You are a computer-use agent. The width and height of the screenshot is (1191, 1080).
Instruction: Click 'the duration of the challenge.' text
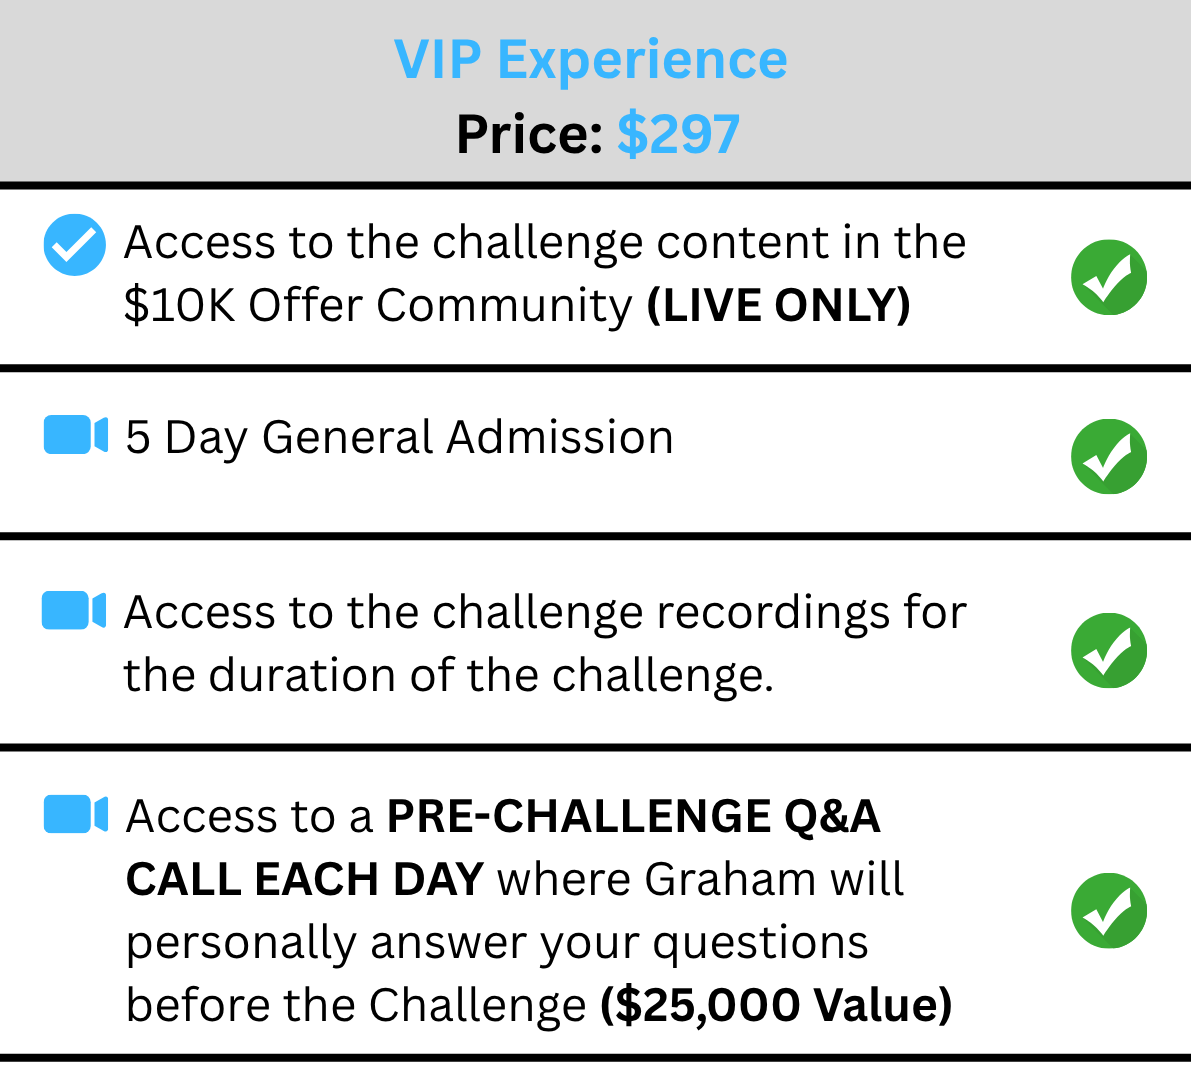(x=449, y=675)
